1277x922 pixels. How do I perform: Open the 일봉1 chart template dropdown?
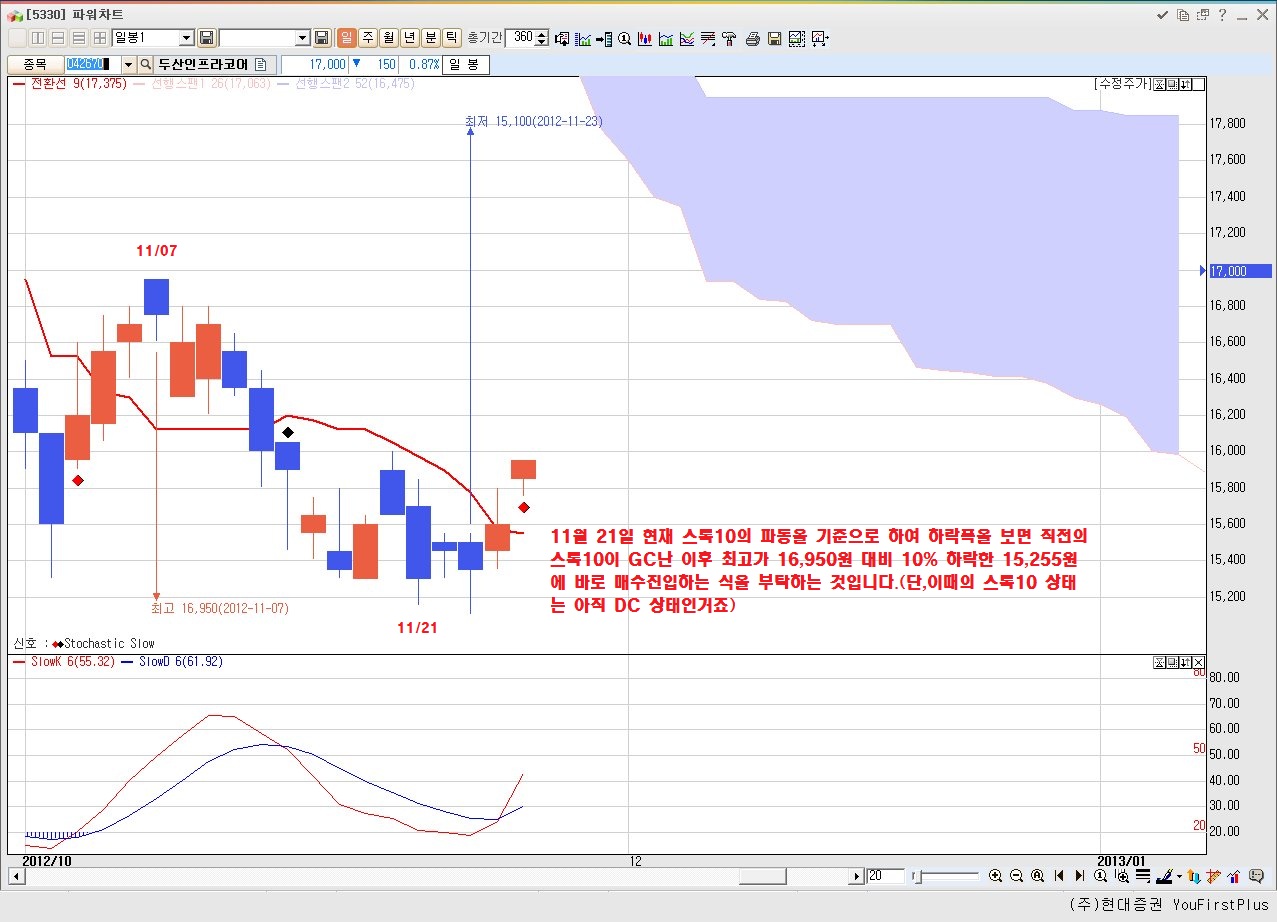click(x=186, y=38)
